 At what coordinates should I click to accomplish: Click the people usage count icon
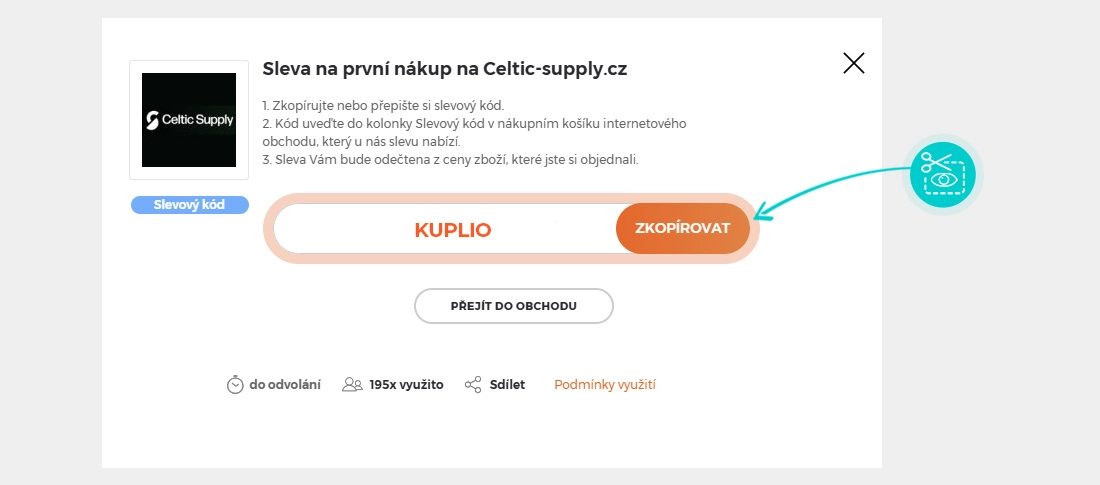[x=352, y=384]
